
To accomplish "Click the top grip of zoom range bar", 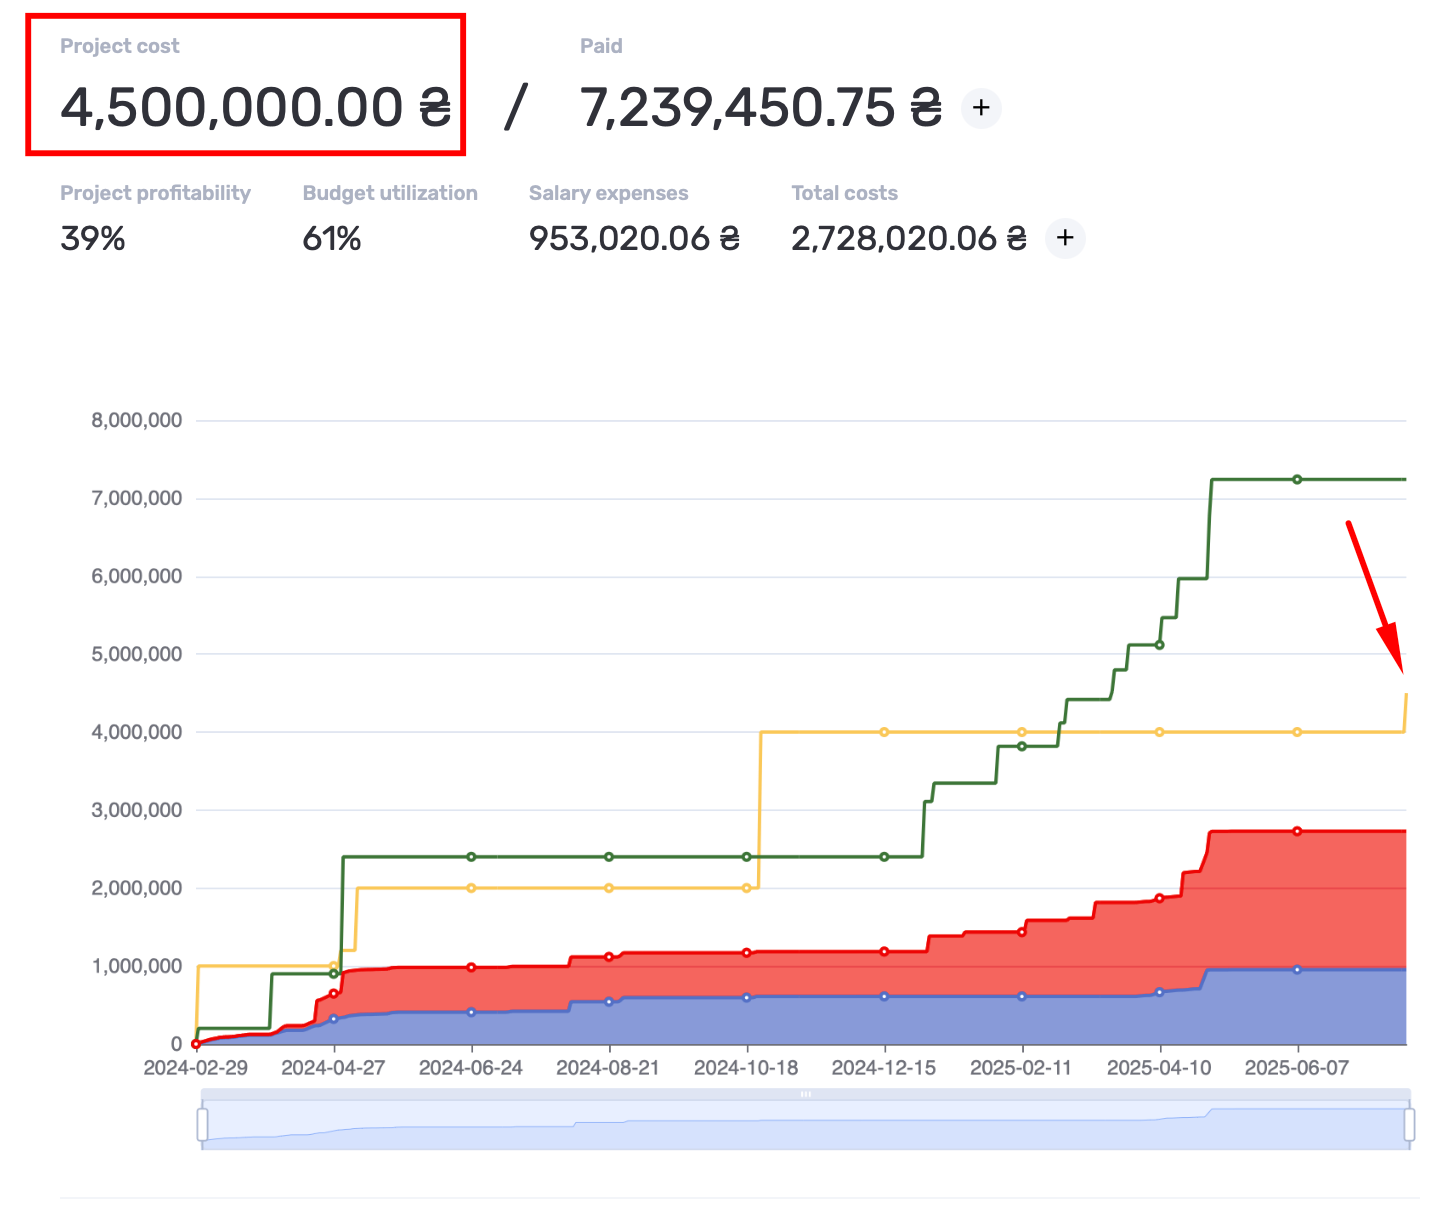I will coord(806,1094).
